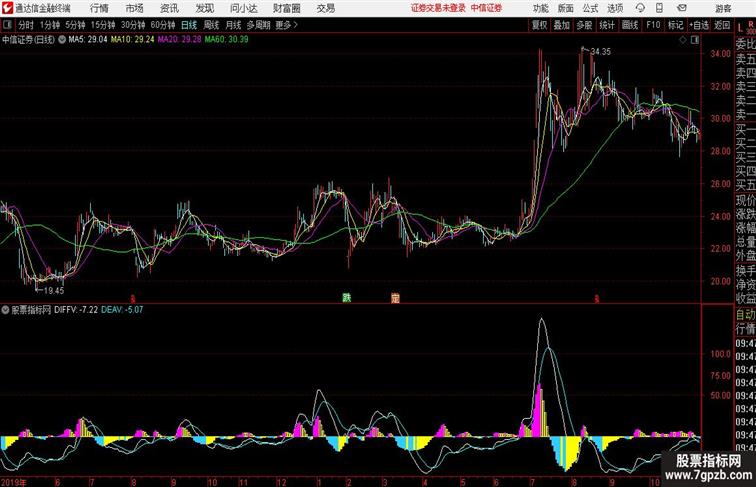Click the red 中信证券 broker link
Screen dimensions: 756x487
pyautogui.click(x=486, y=8)
